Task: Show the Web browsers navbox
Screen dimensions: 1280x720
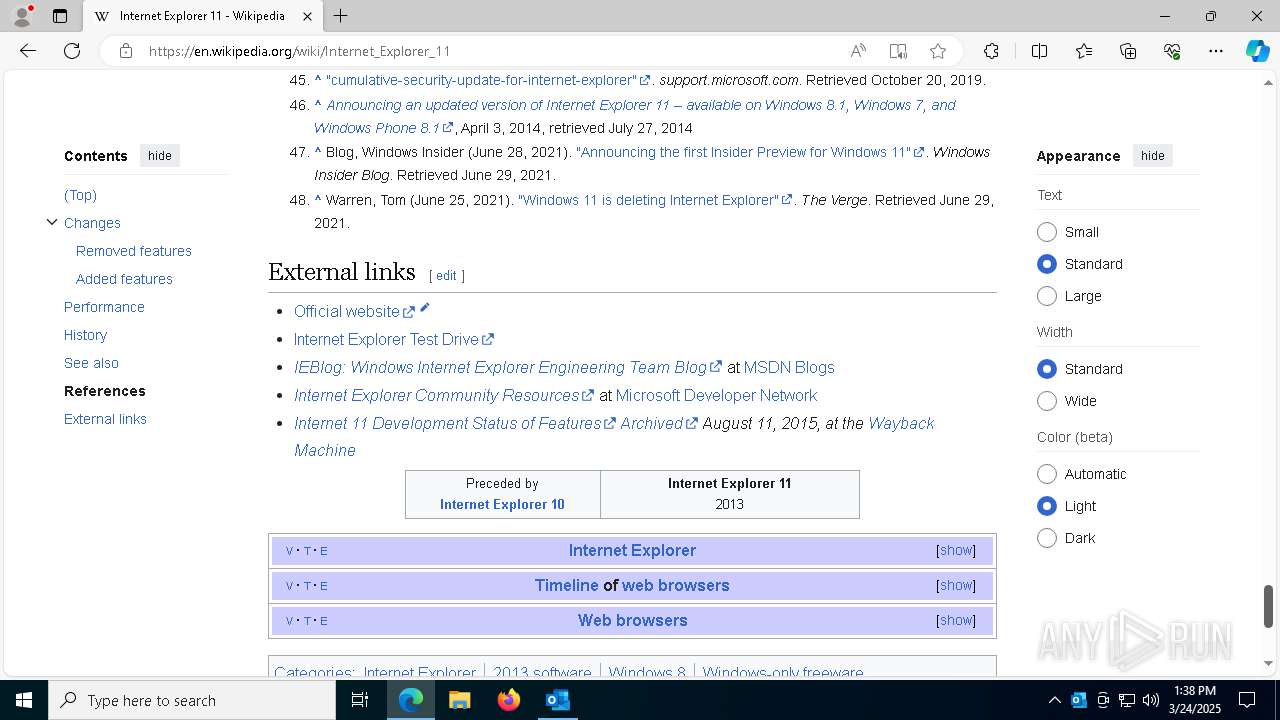Action: [x=956, y=620]
